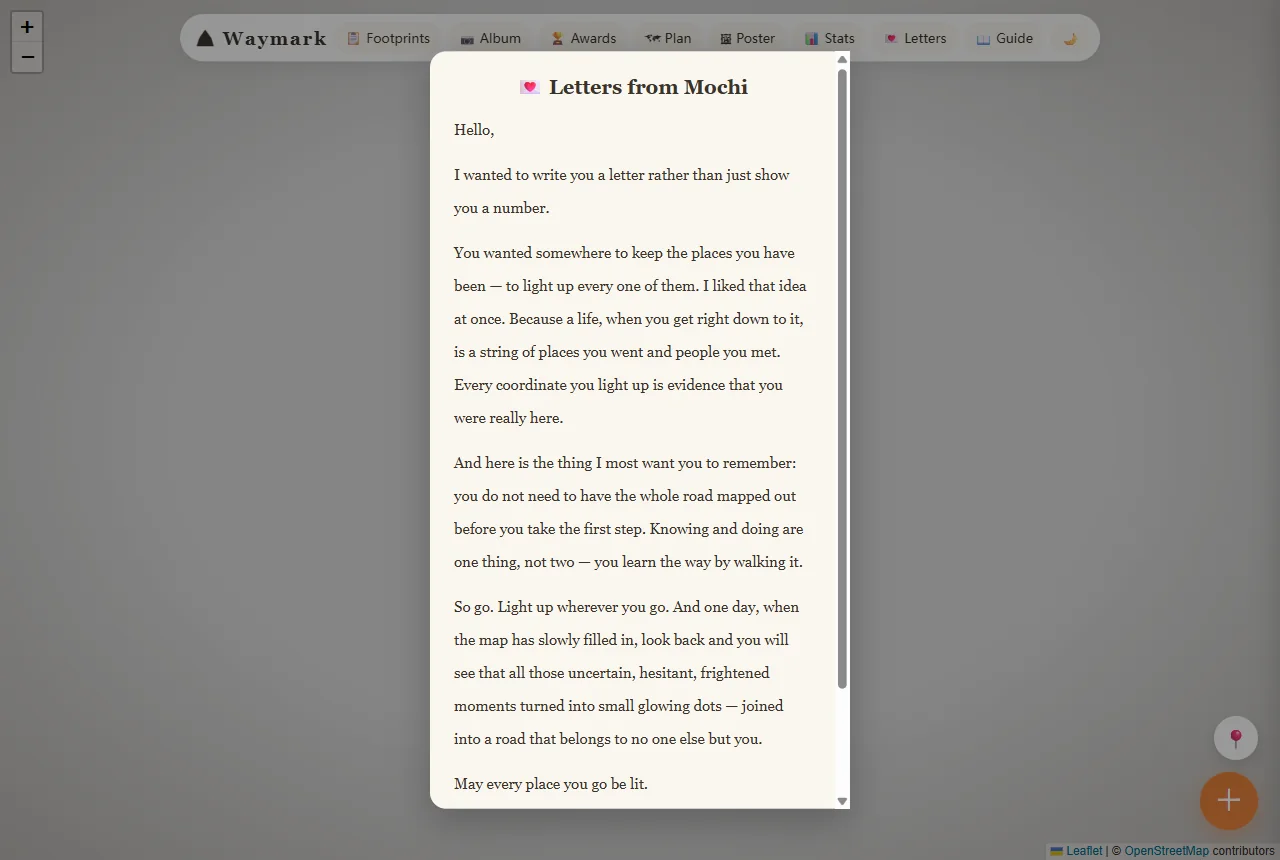Open the Footprints section
The height and width of the screenshot is (860, 1280).
(388, 38)
